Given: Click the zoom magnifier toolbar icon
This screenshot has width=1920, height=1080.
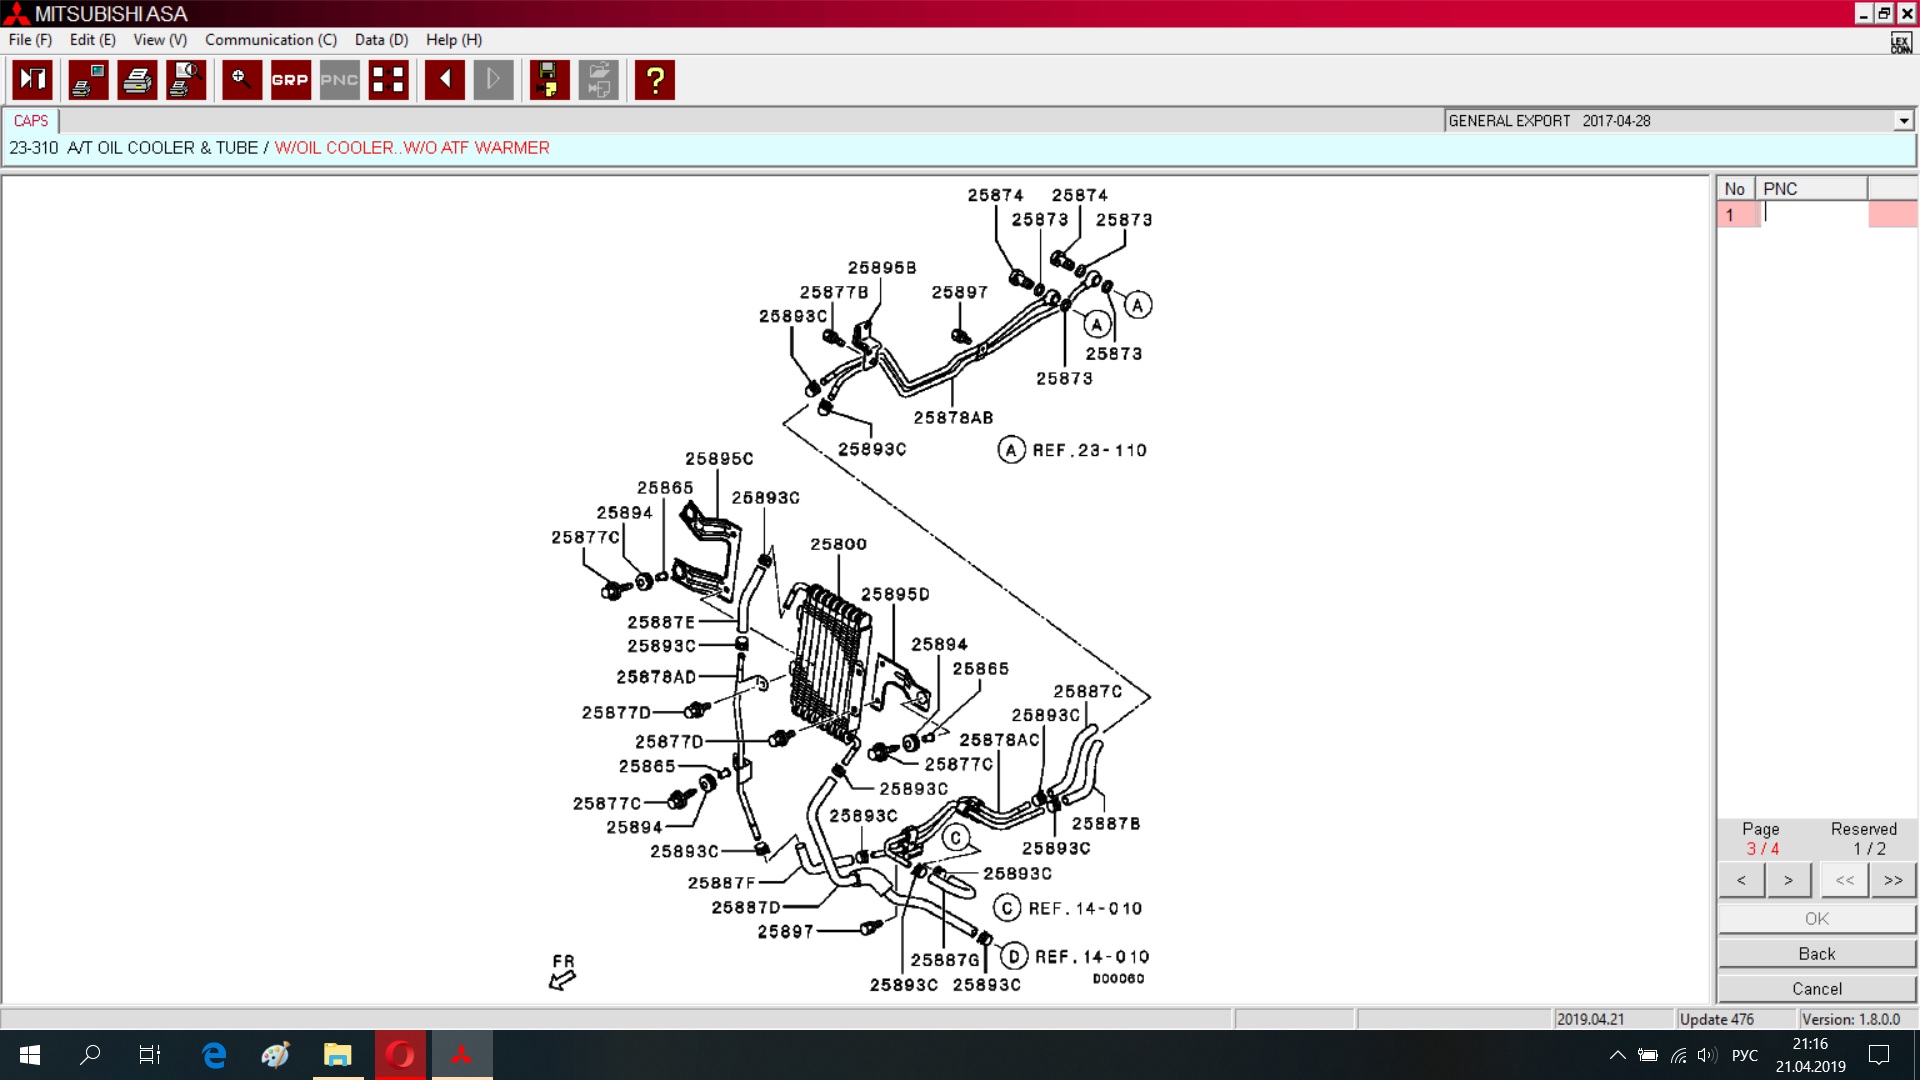Looking at the screenshot, I should [241, 80].
